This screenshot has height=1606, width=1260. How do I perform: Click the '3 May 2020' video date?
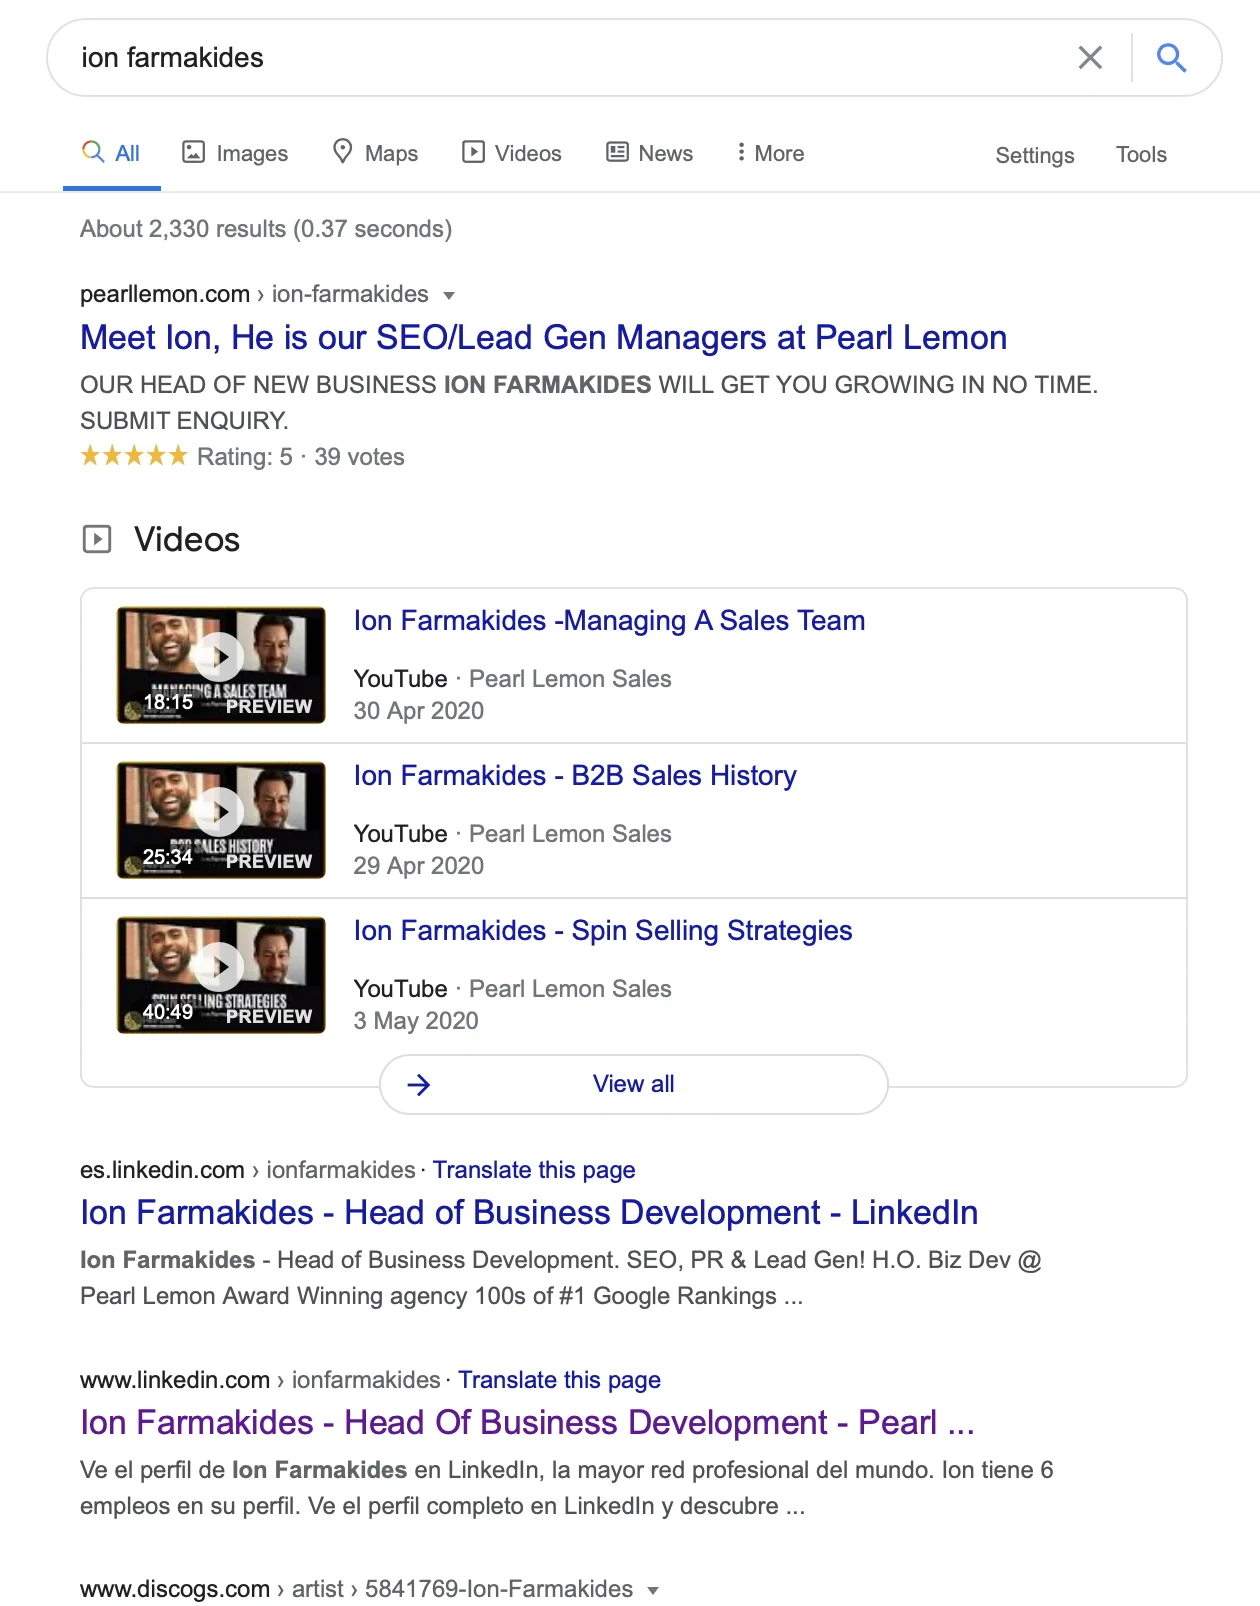tap(416, 1021)
